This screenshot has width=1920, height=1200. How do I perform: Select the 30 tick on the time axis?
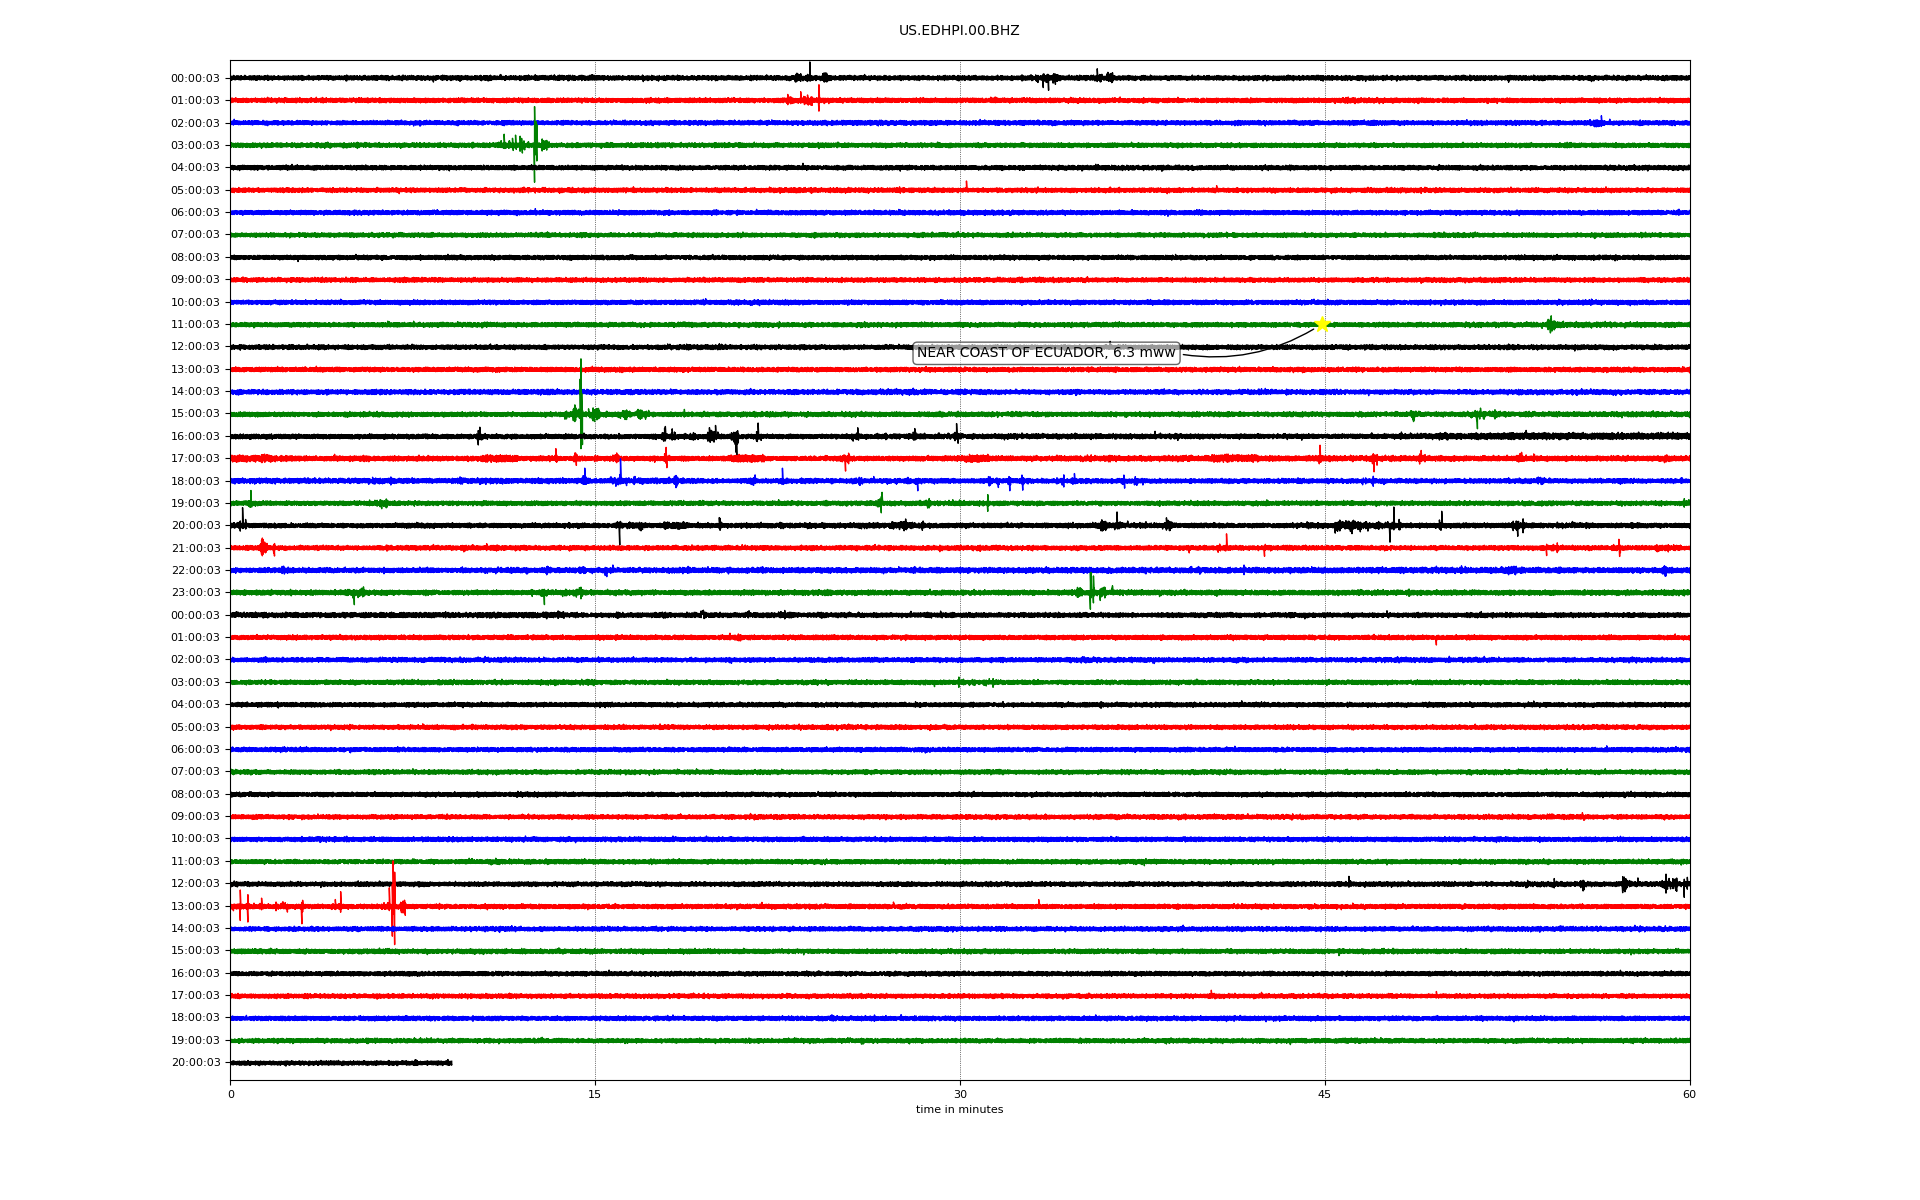coord(960,1094)
